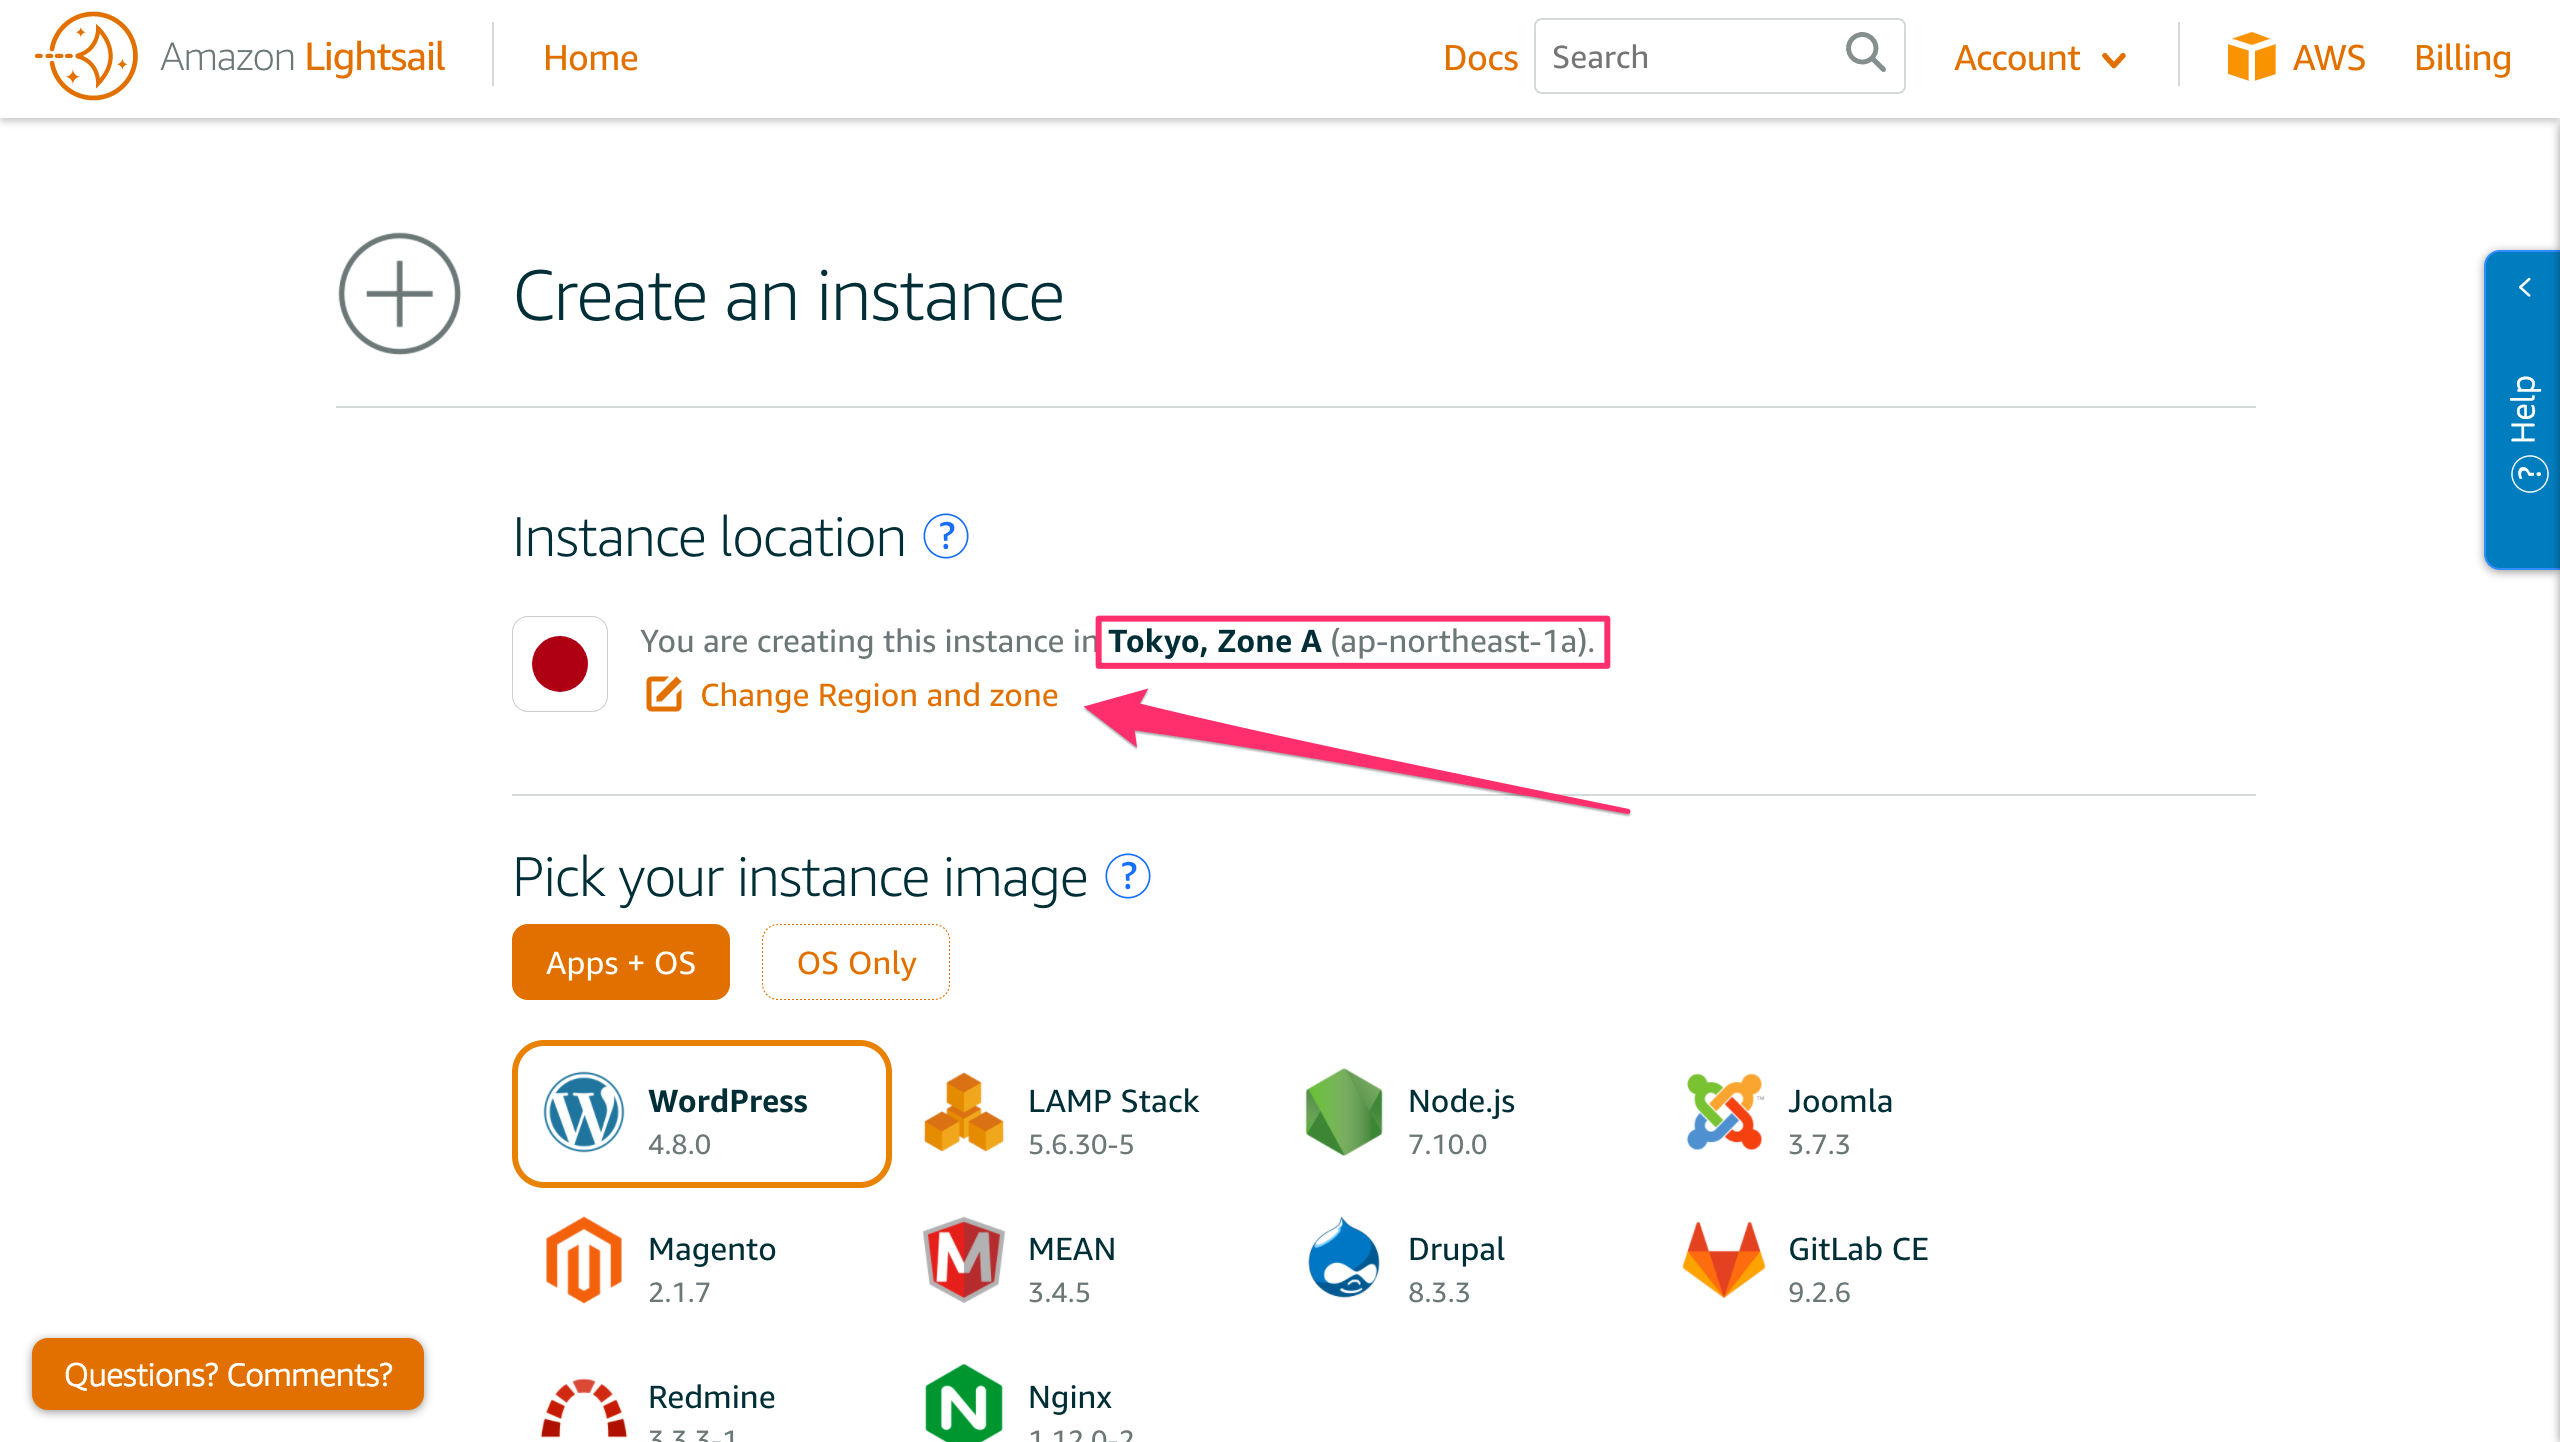Click the Change Region edit pencil icon
Viewport: 2560px width, 1442px height.
click(x=663, y=694)
